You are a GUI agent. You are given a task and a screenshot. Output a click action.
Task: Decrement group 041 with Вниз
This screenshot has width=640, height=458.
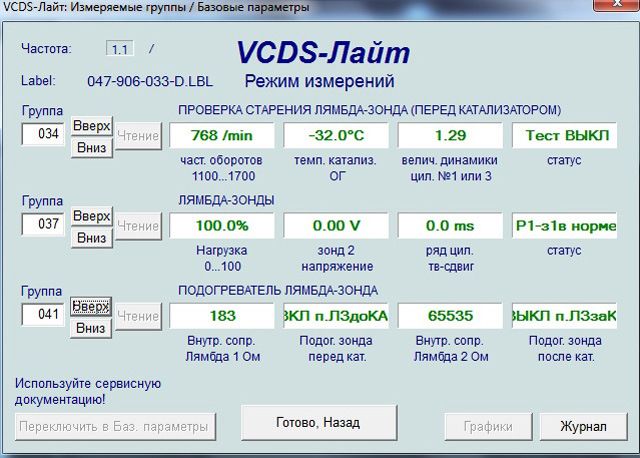[91, 328]
